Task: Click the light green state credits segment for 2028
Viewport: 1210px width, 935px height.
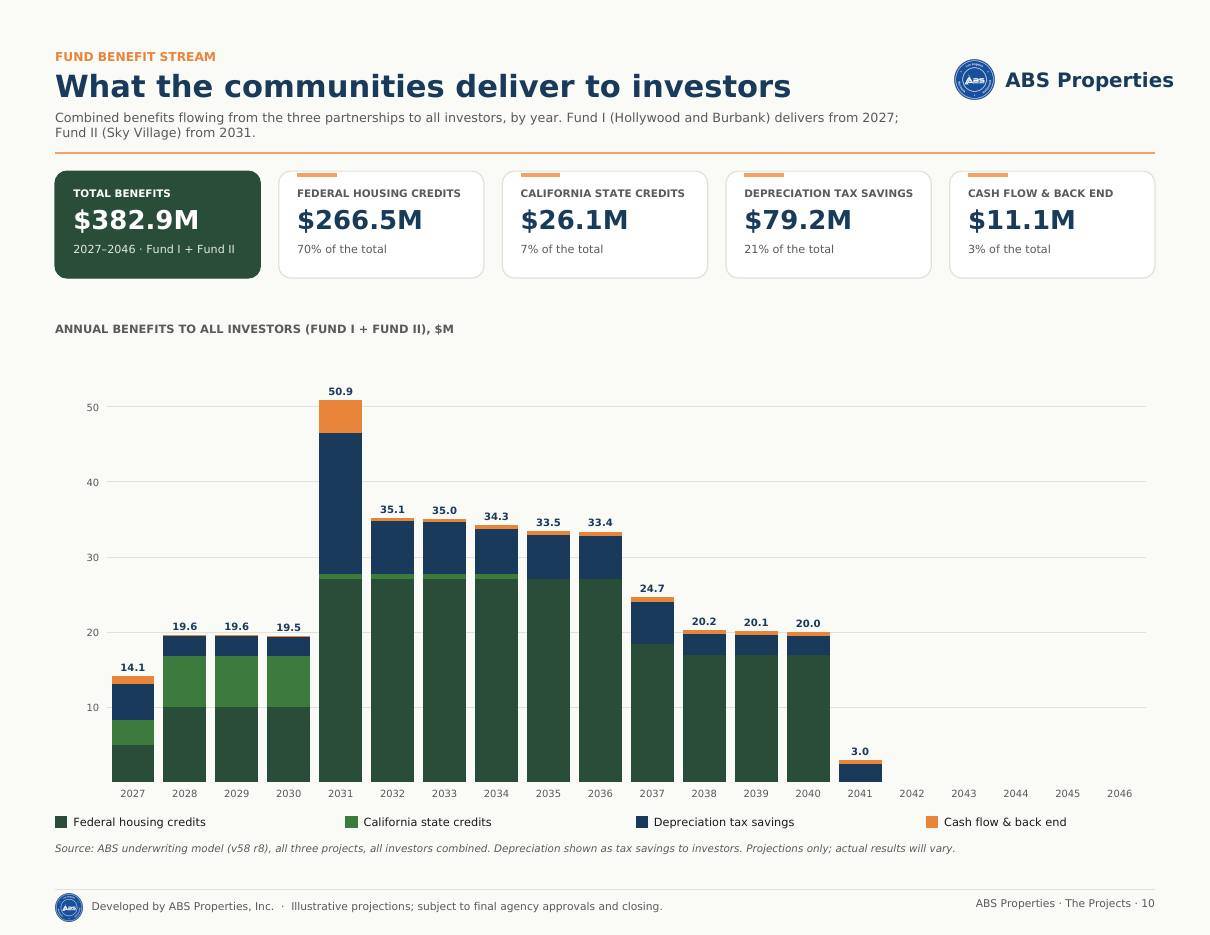Action: [x=184, y=682]
